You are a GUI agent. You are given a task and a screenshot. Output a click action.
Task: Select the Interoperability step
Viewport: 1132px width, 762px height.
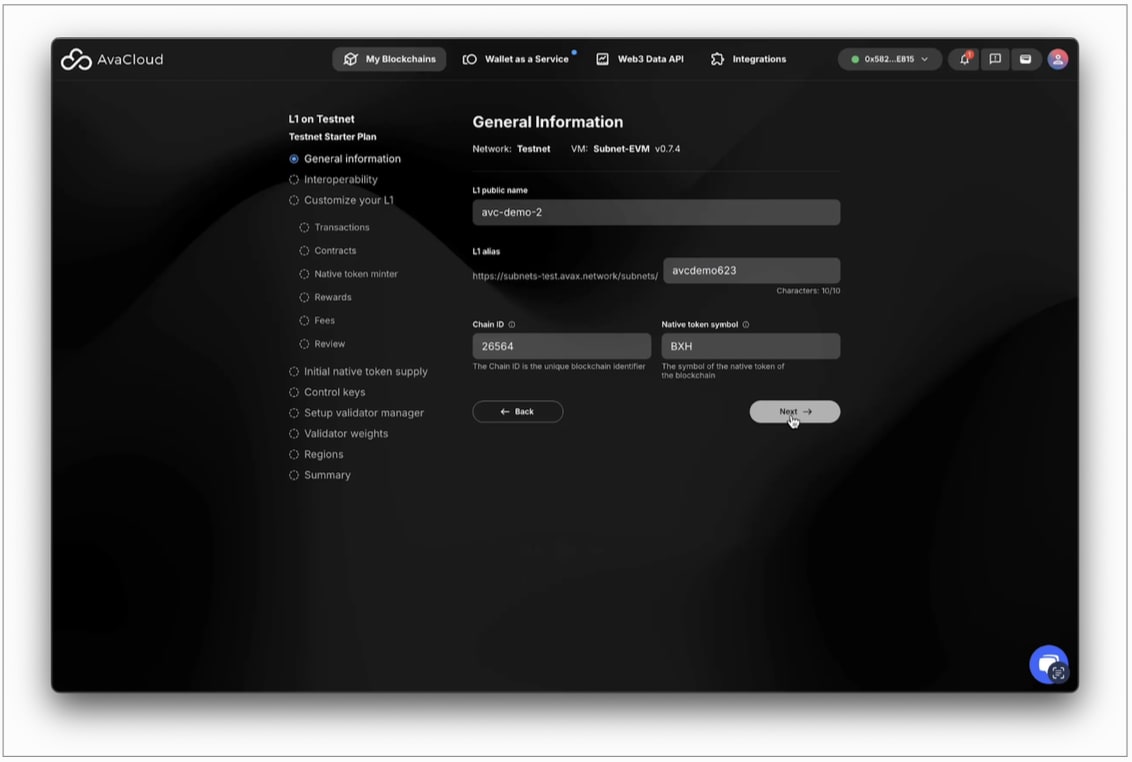pos(334,180)
